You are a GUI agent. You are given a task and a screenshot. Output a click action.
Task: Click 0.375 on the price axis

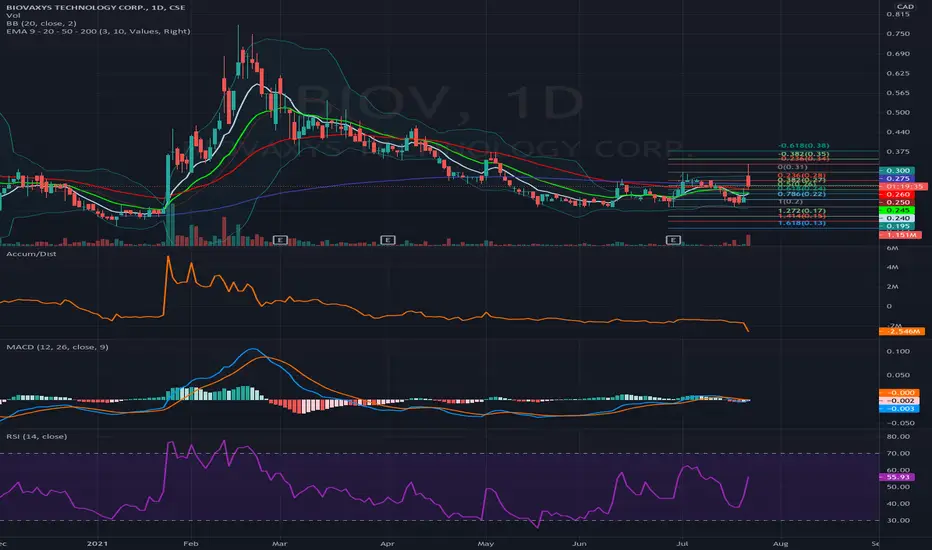898,152
